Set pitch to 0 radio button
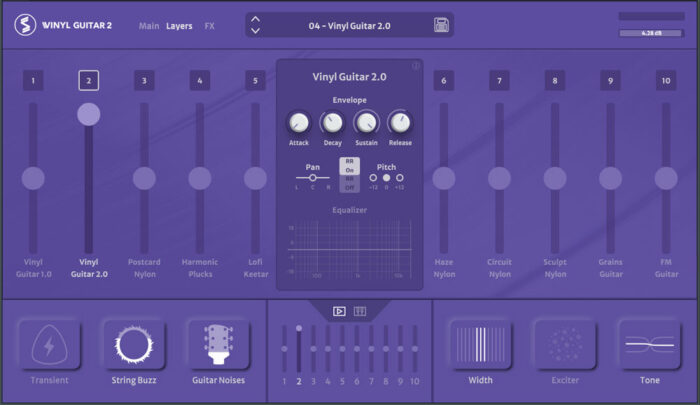 (x=386, y=178)
